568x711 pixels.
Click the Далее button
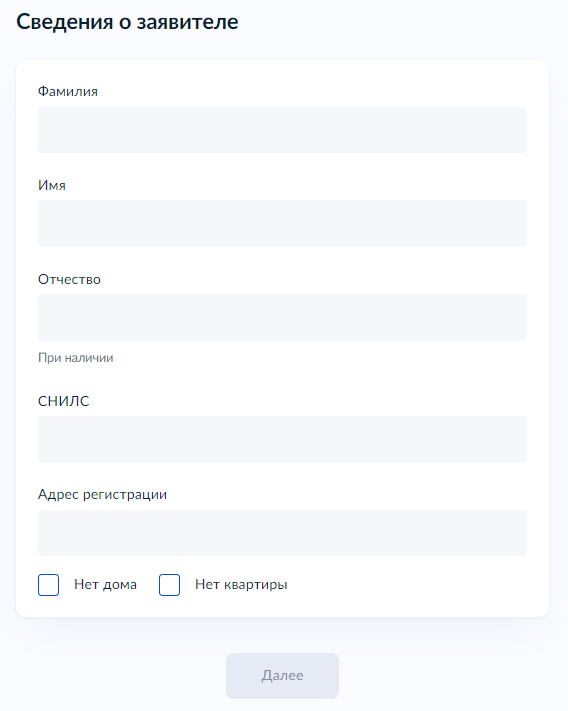pos(282,676)
